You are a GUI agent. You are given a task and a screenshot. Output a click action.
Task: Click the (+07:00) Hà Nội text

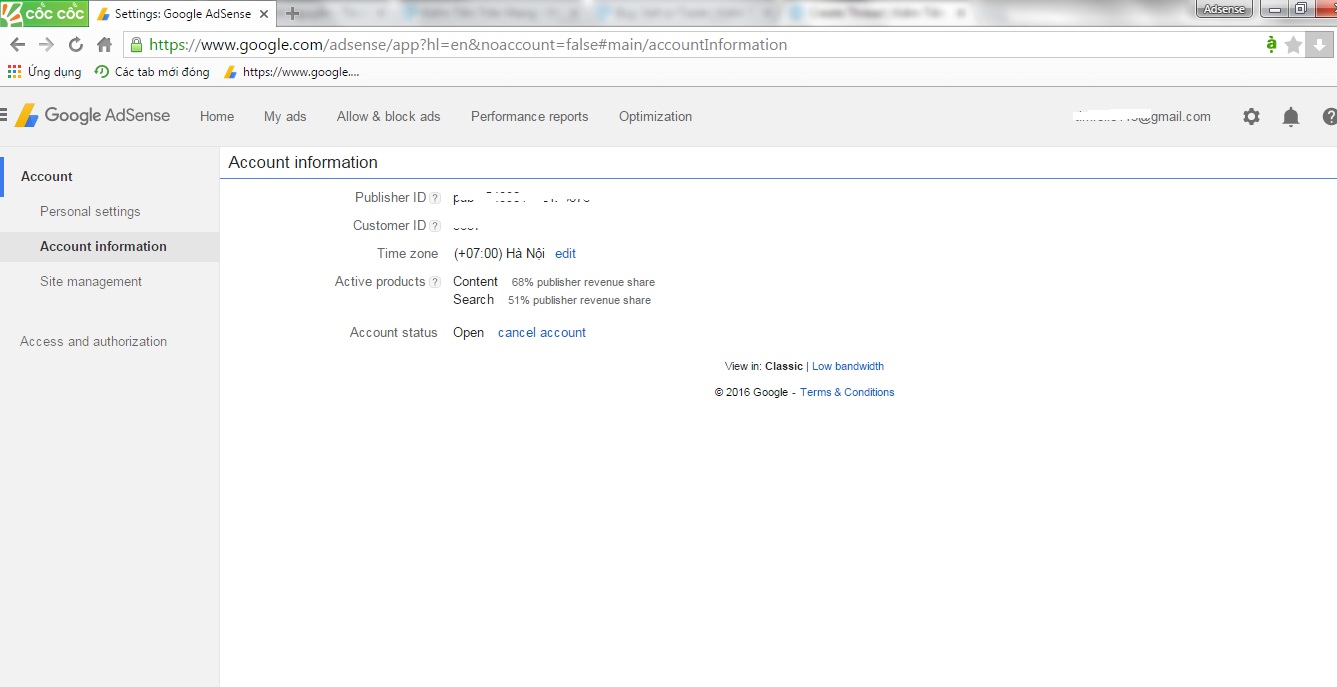[x=499, y=254]
